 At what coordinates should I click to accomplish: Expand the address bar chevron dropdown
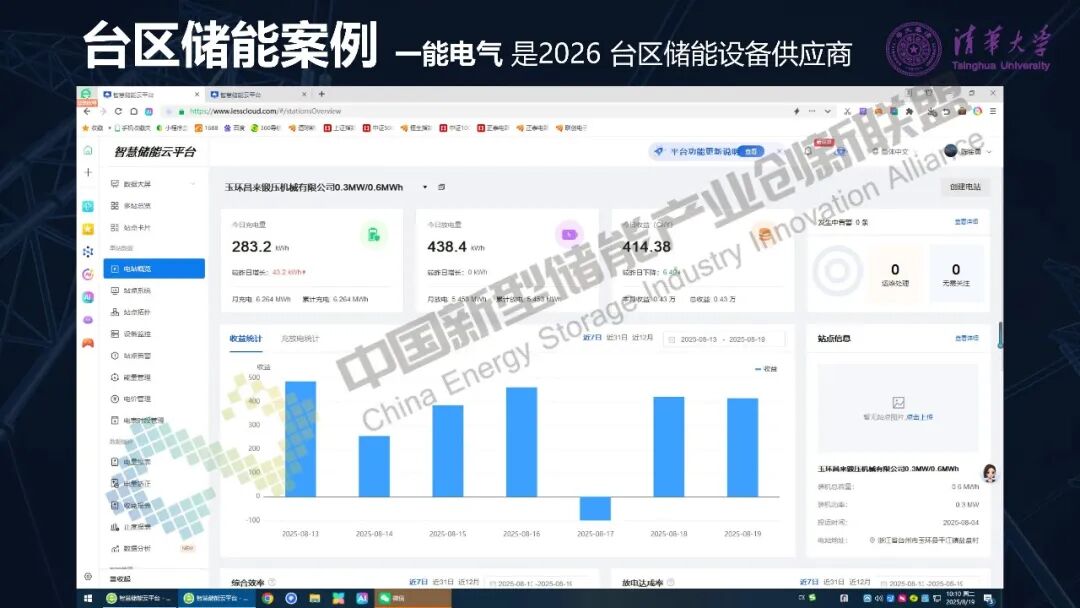827,111
